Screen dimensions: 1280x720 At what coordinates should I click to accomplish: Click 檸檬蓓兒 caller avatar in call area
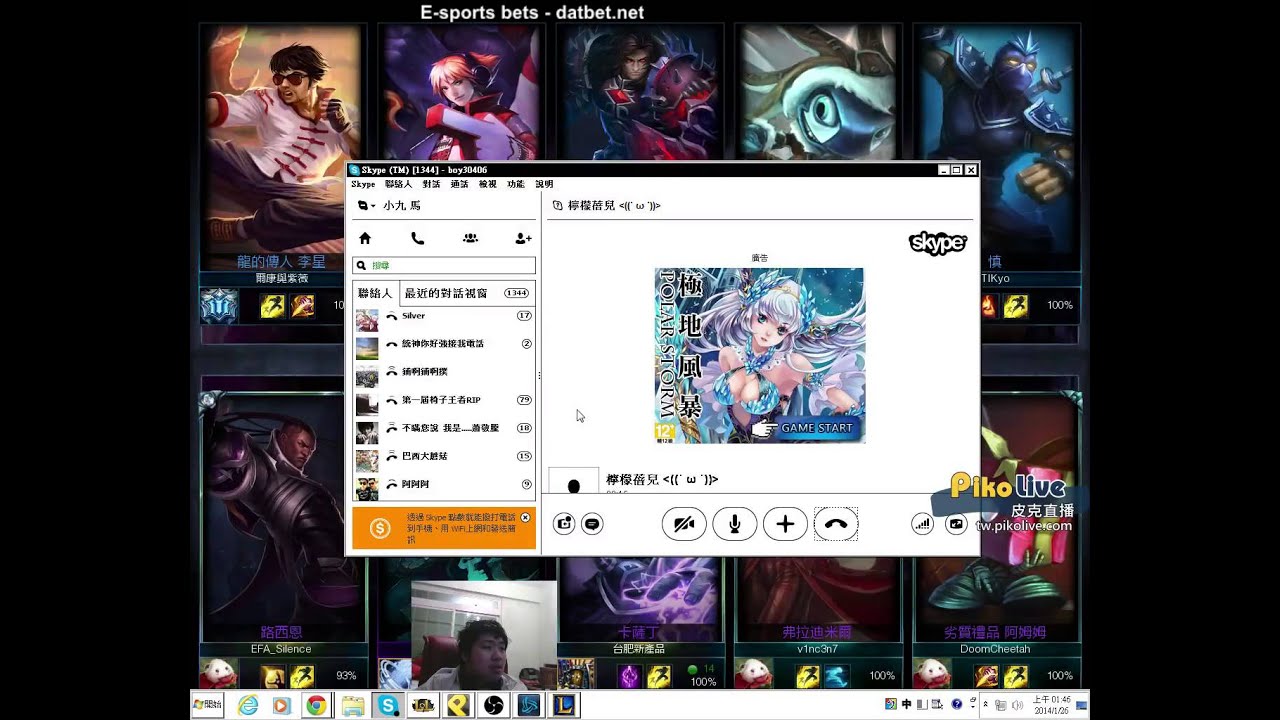tap(573, 481)
